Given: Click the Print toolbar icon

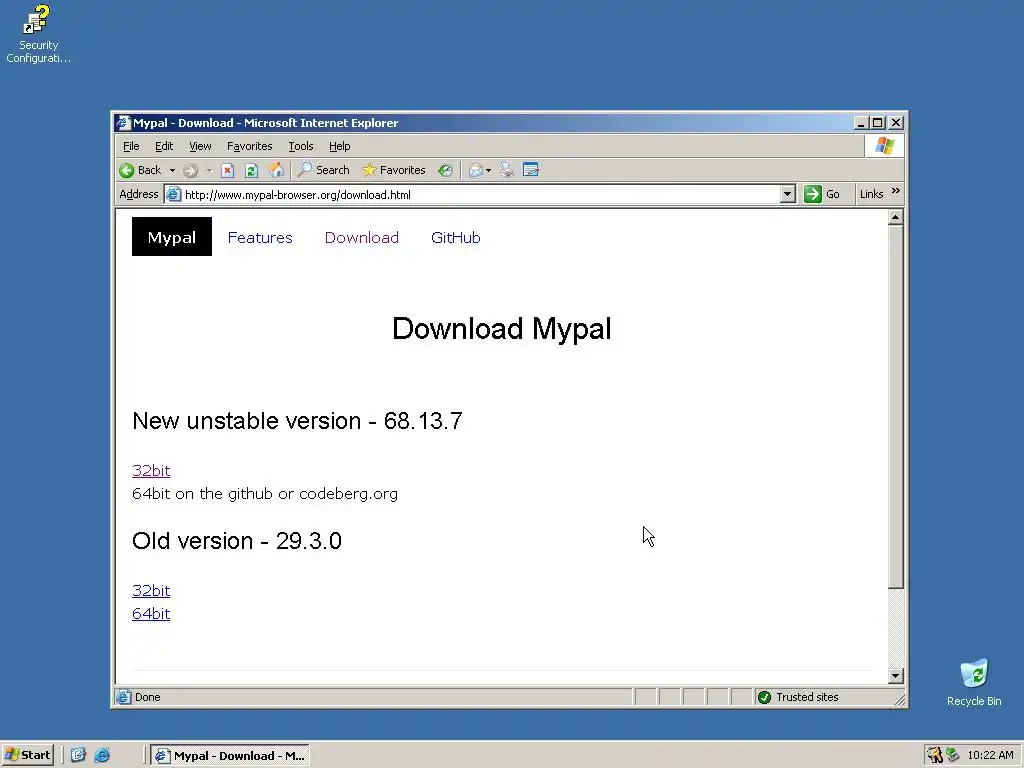Looking at the screenshot, I should [507, 170].
